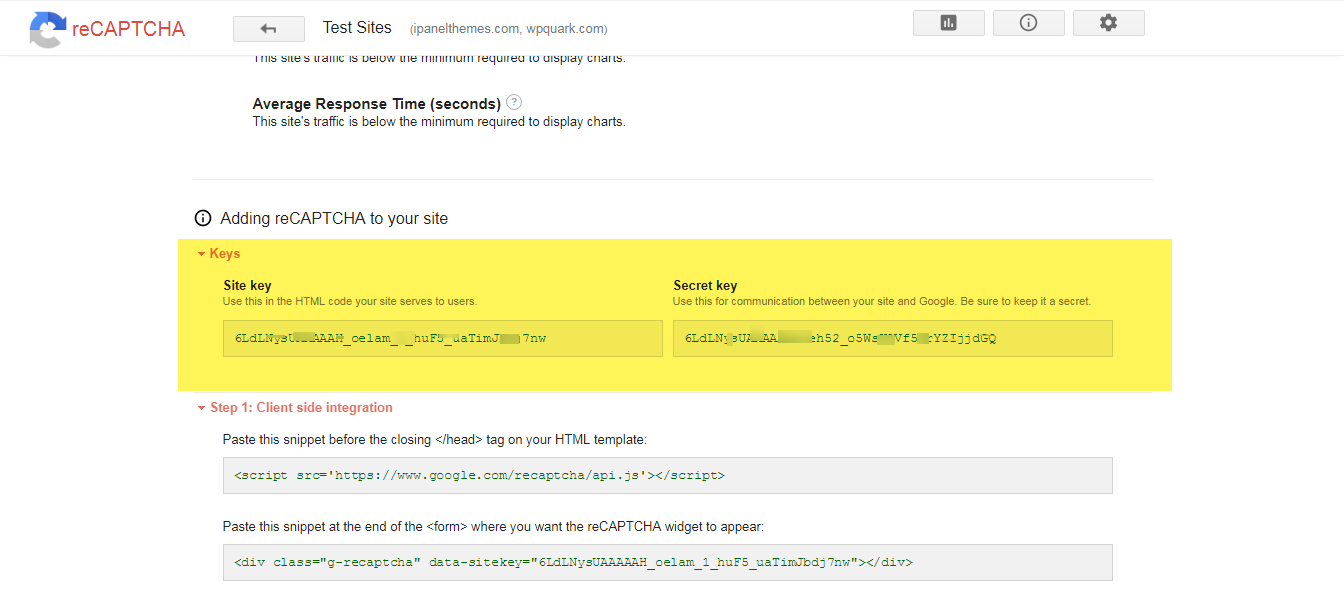Open the analytics bar chart button

tap(949, 23)
